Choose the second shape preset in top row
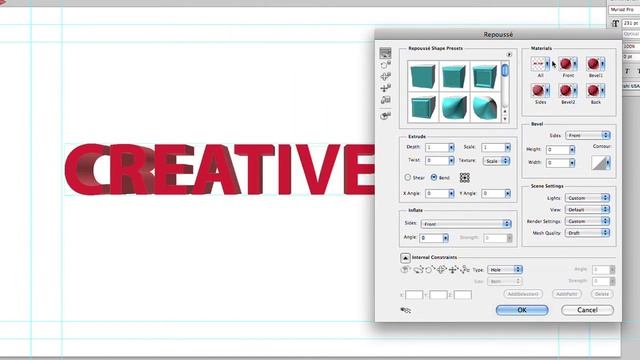This screenshot has height=360, width=640. click(454, 77)
